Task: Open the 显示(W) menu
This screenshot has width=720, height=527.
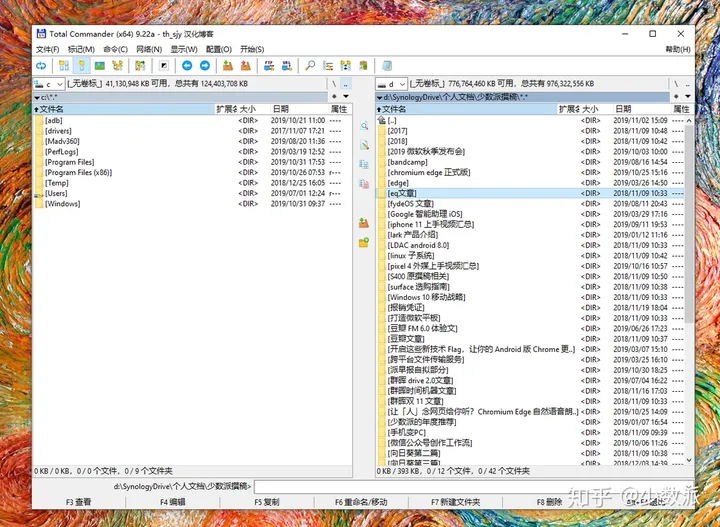Action: (184, 49)
